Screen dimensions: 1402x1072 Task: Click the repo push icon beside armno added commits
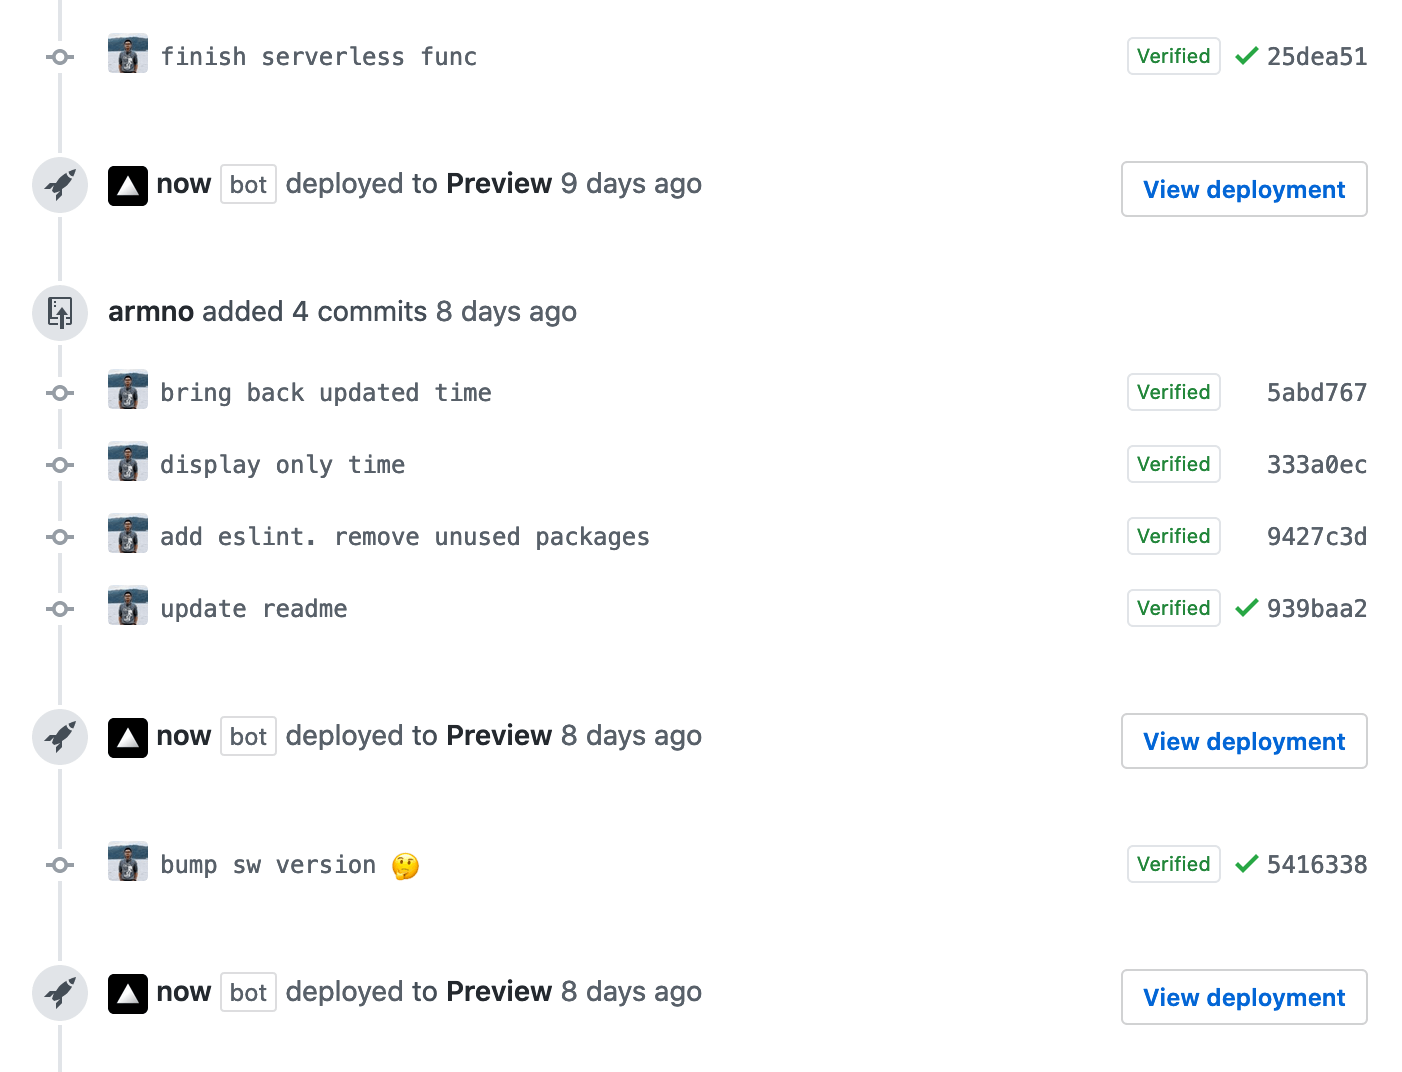point(60,313)
